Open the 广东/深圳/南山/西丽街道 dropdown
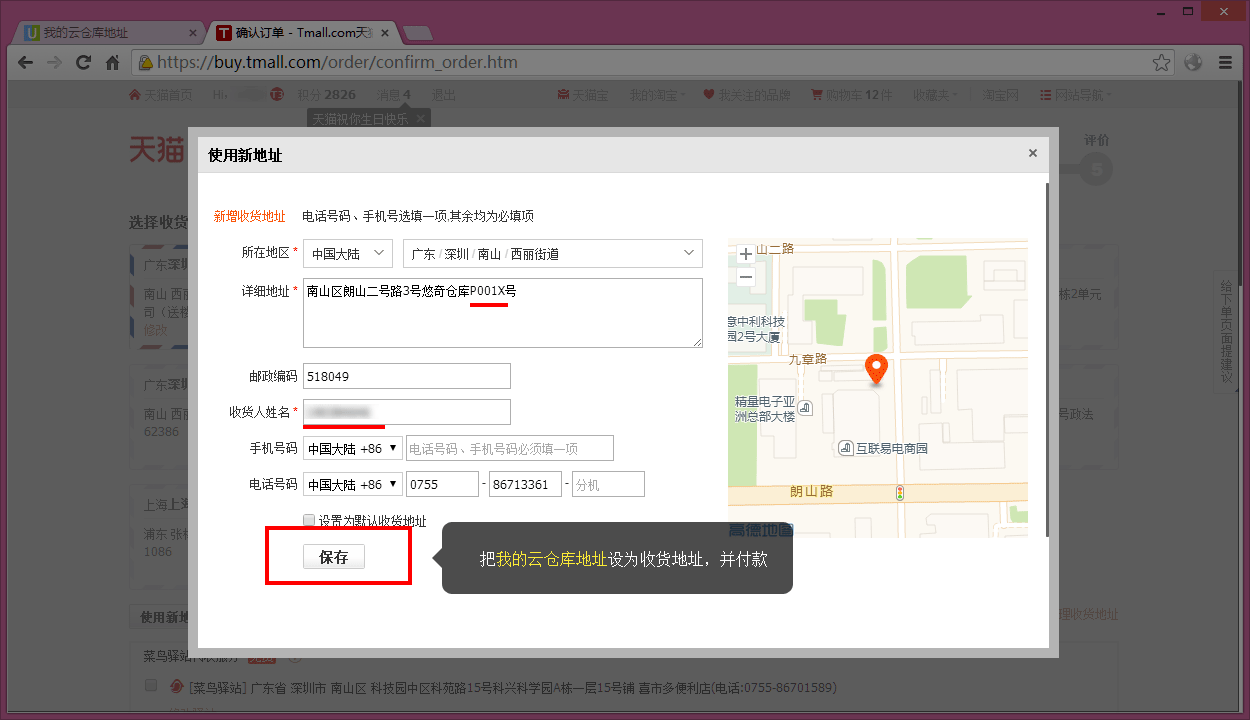This screenshot has width=1250, height=720. [x=553, y=253]
